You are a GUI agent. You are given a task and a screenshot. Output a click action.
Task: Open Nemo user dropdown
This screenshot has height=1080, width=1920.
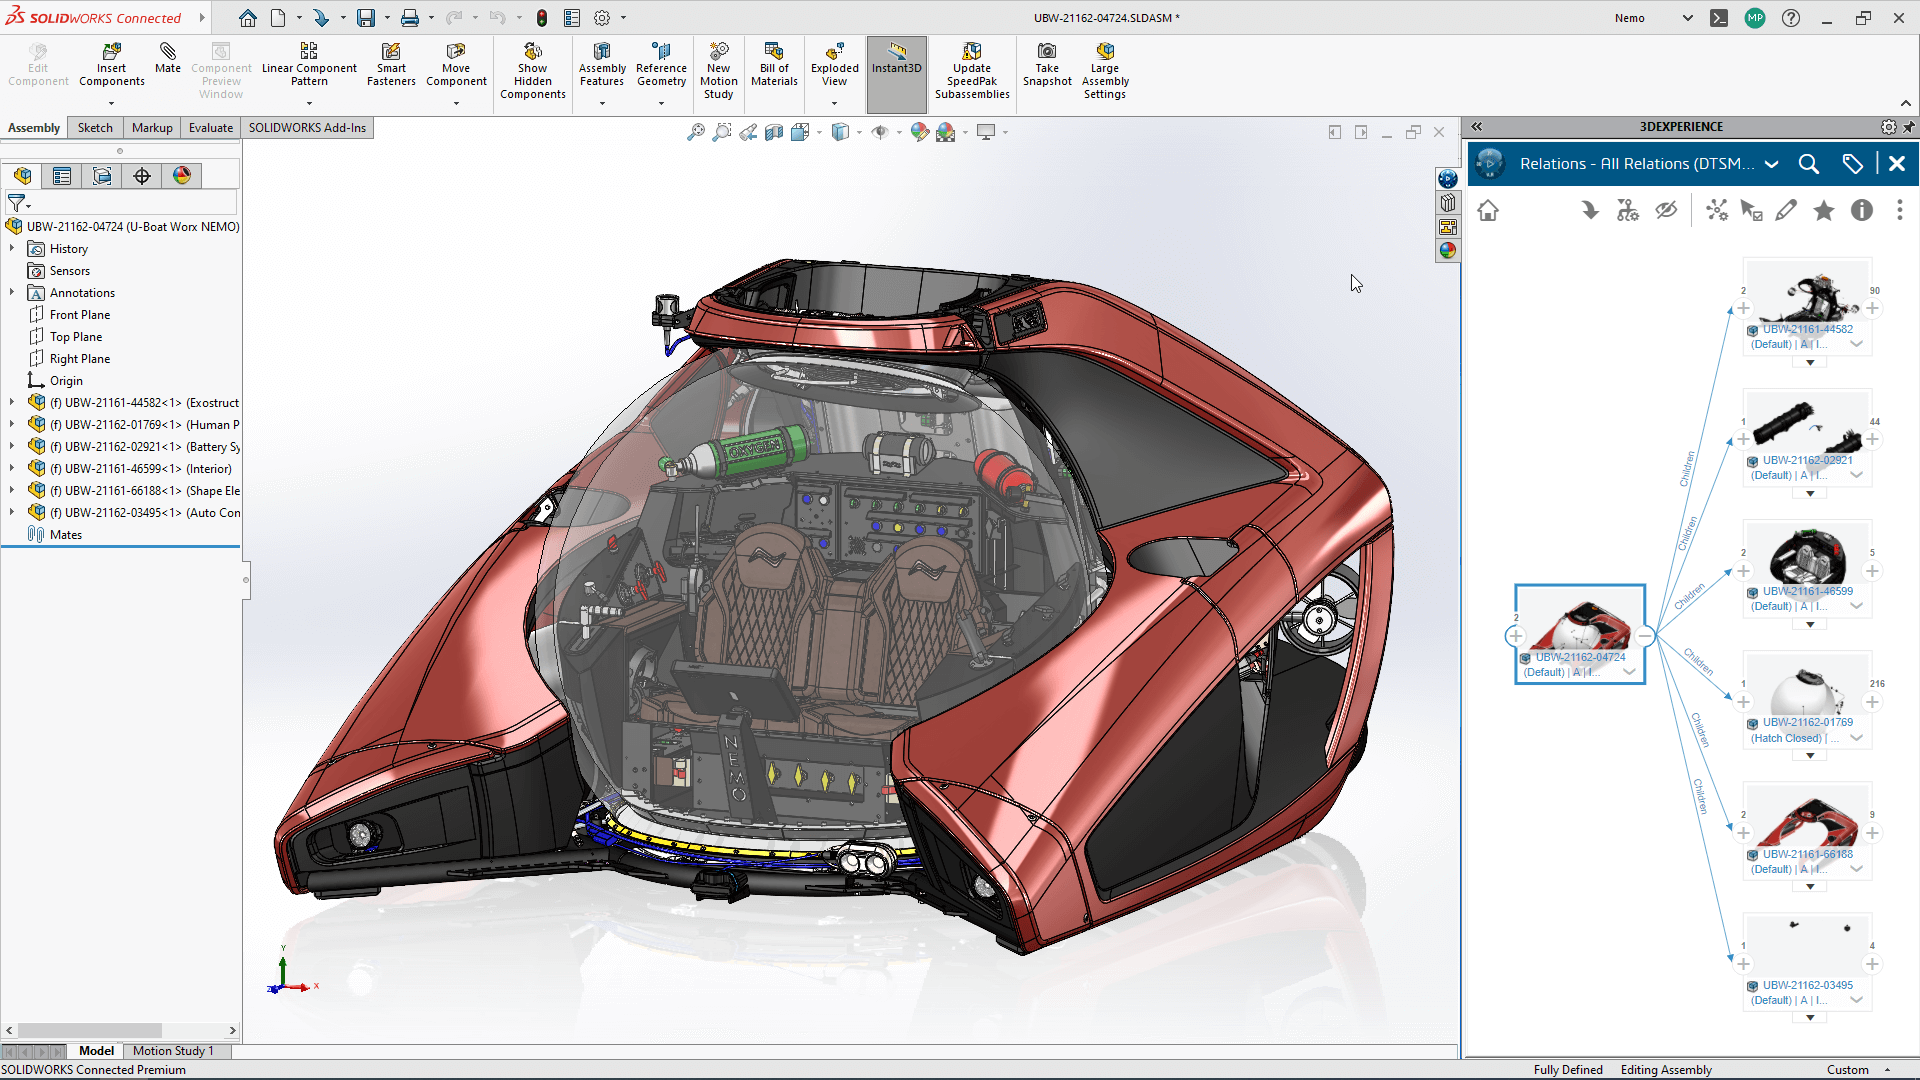pos(1688,18)
